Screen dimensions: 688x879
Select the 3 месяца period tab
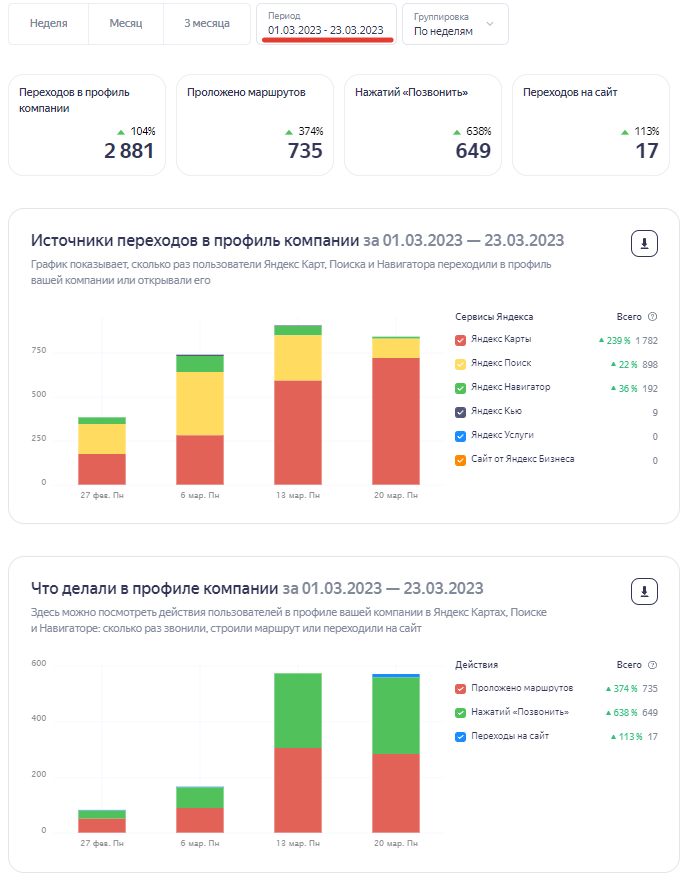click(x=207, y=23)
